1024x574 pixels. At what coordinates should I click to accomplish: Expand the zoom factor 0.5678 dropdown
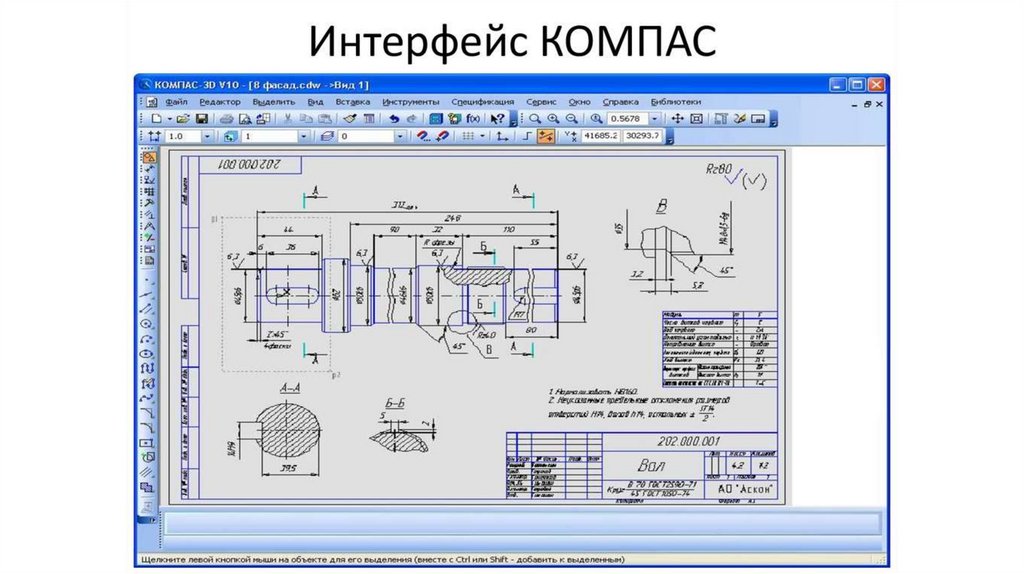click(x=654, y=119)
